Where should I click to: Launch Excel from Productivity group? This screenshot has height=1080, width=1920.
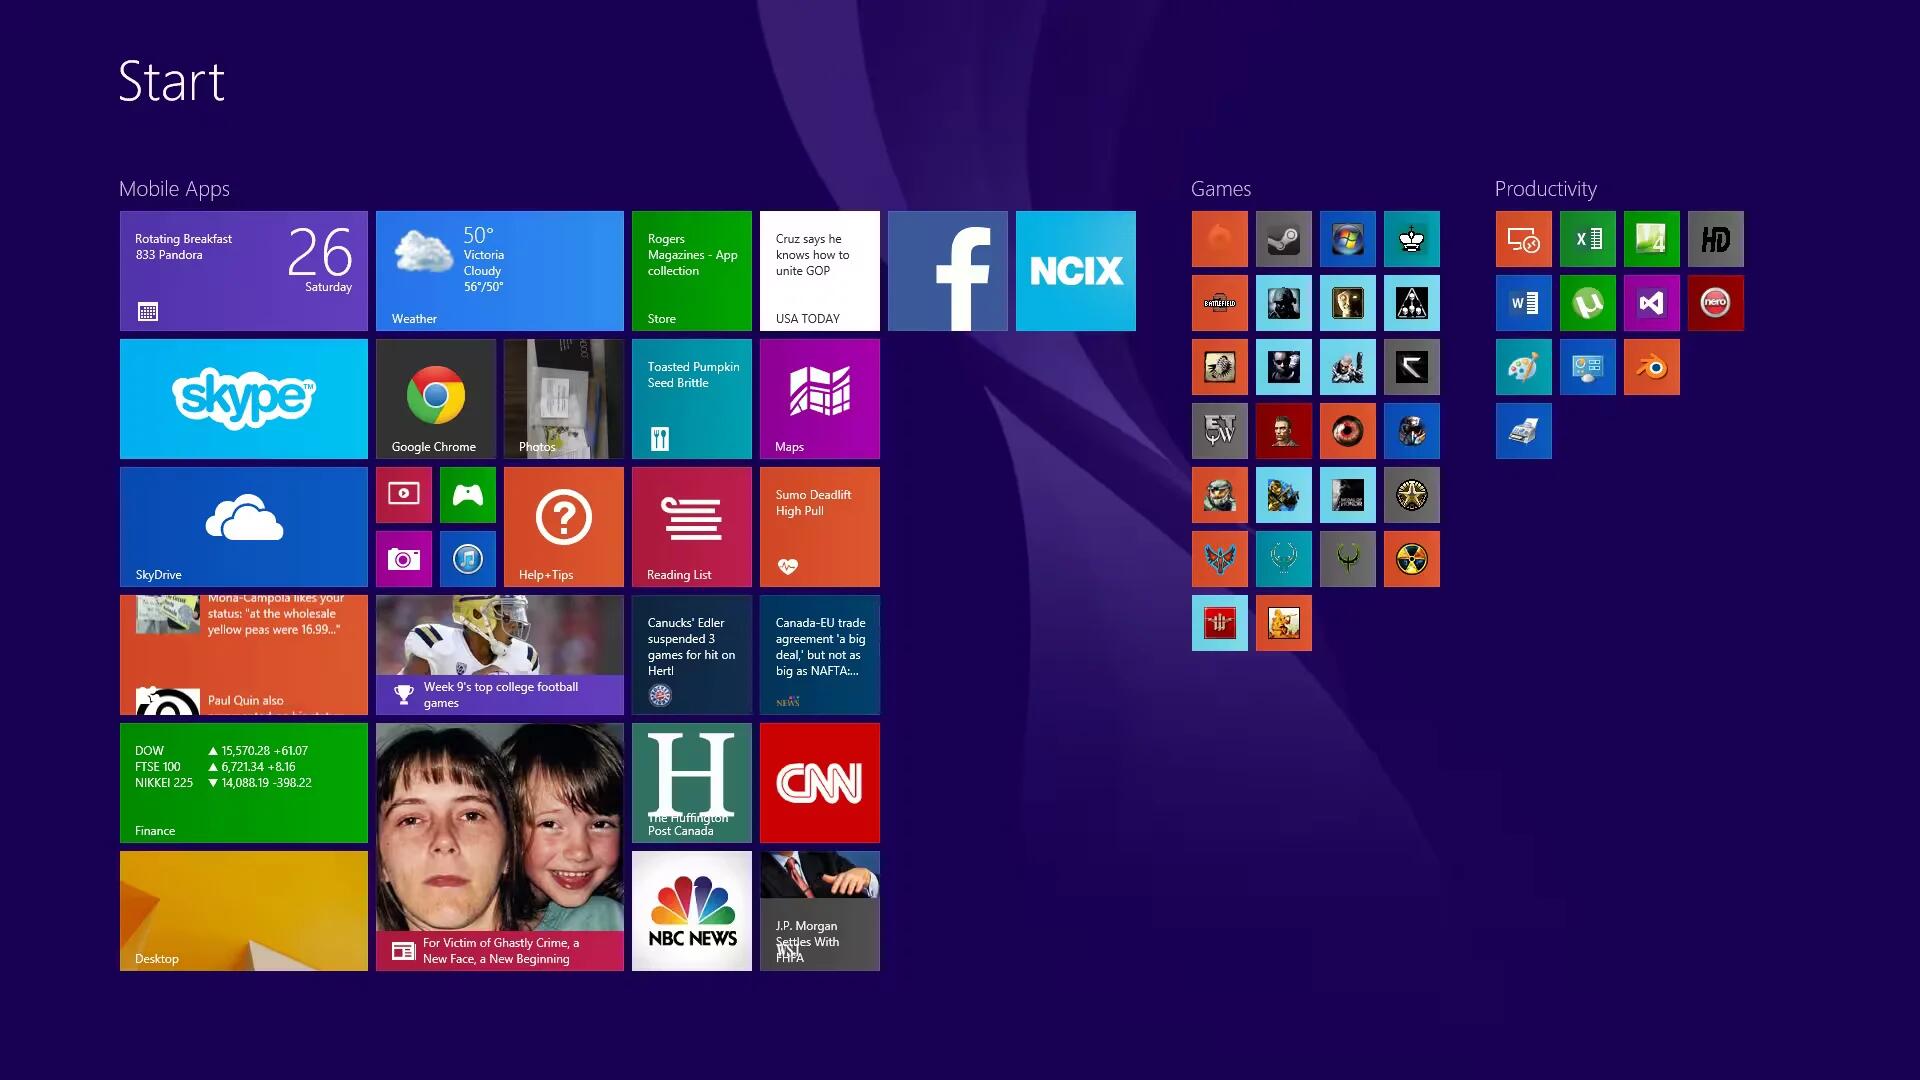click(1587, 239)
